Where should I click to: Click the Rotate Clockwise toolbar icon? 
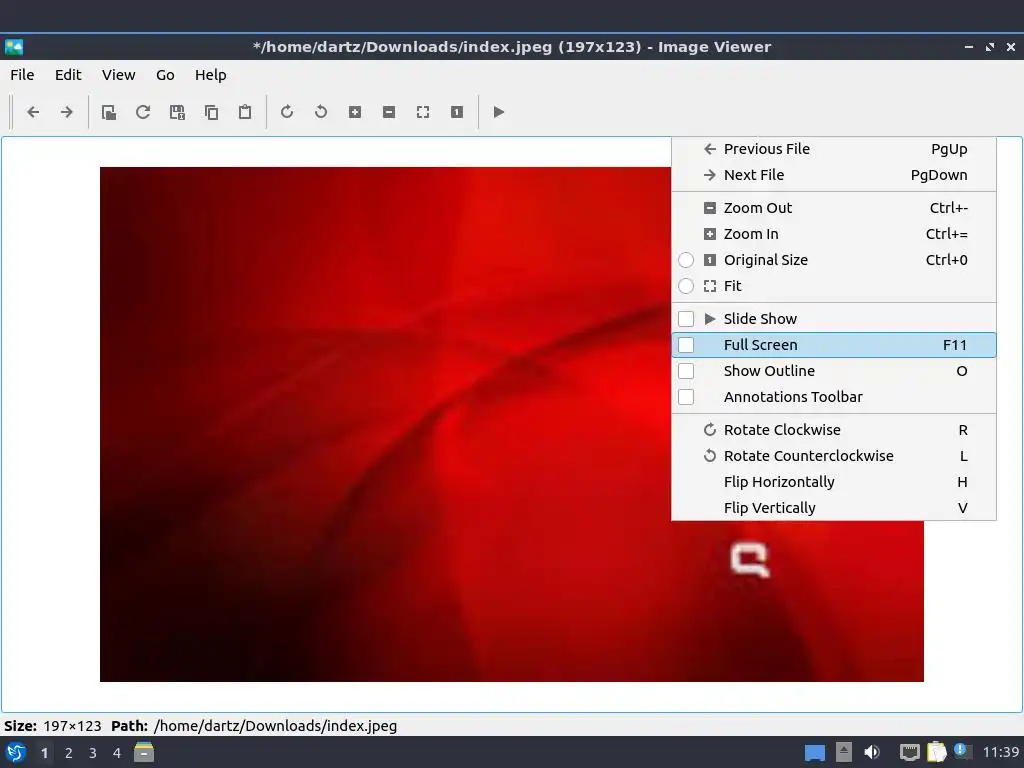[x=287, y=112]
